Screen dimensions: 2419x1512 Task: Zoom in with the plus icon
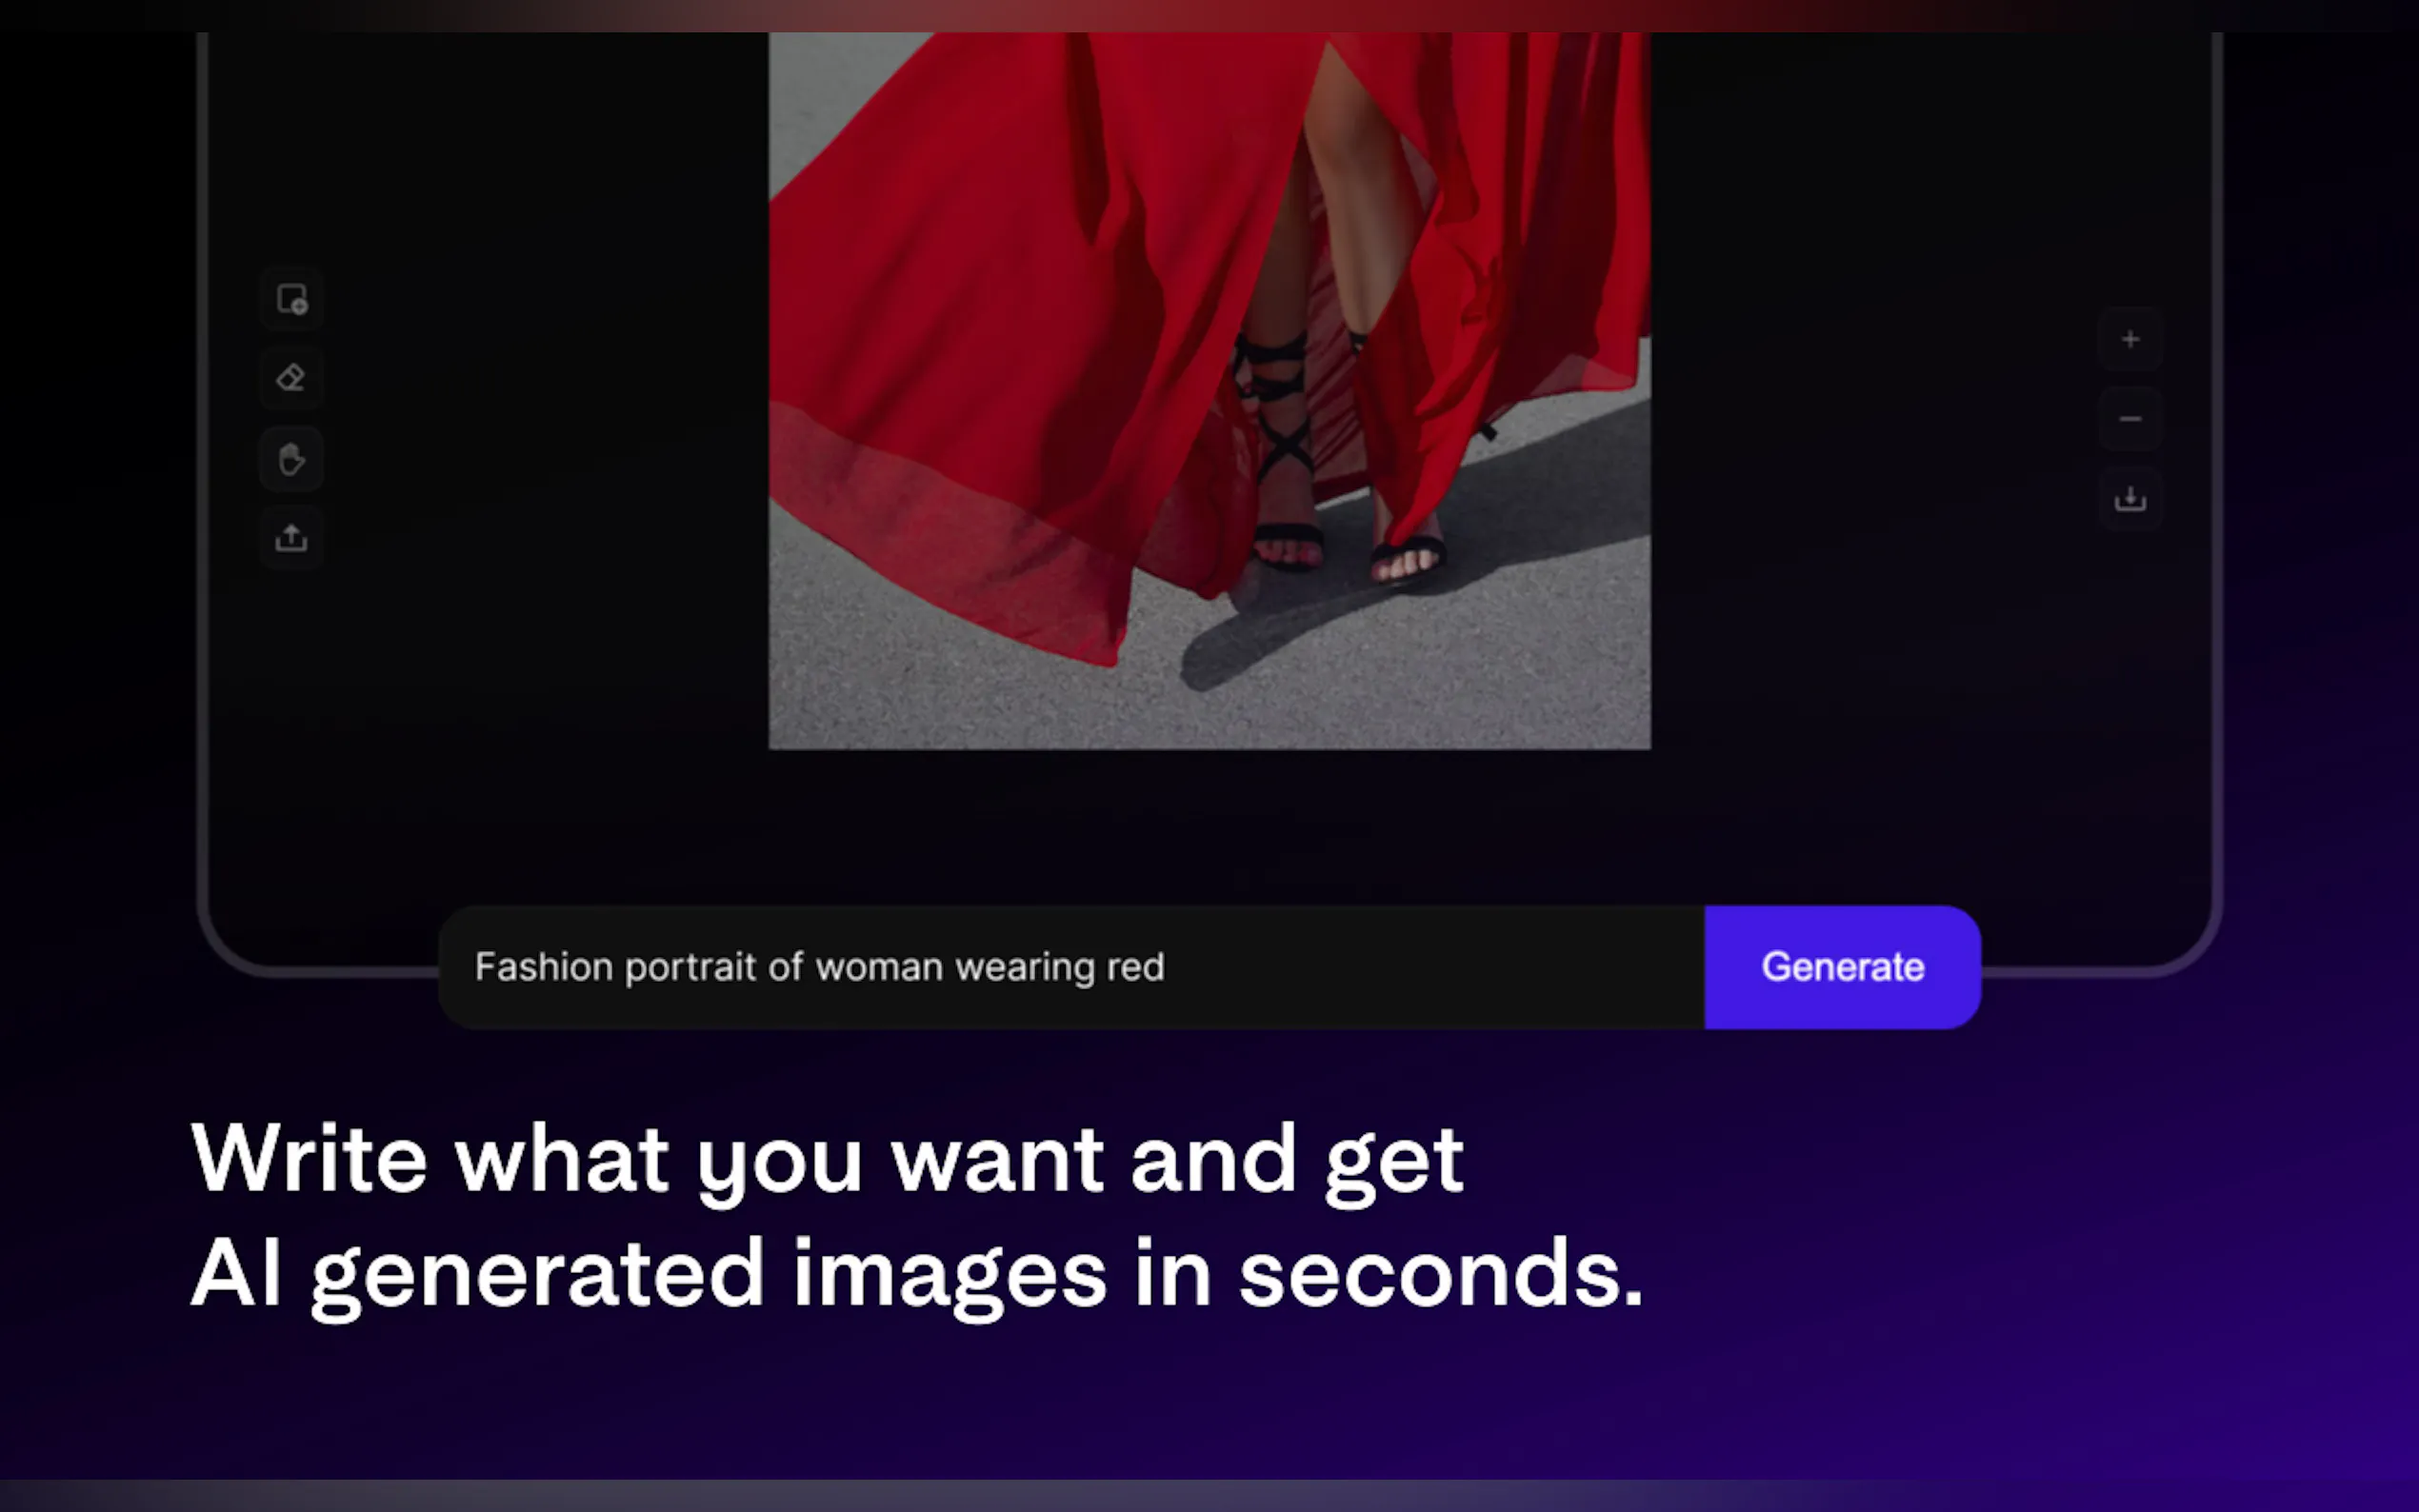(x=2130, y=340)
